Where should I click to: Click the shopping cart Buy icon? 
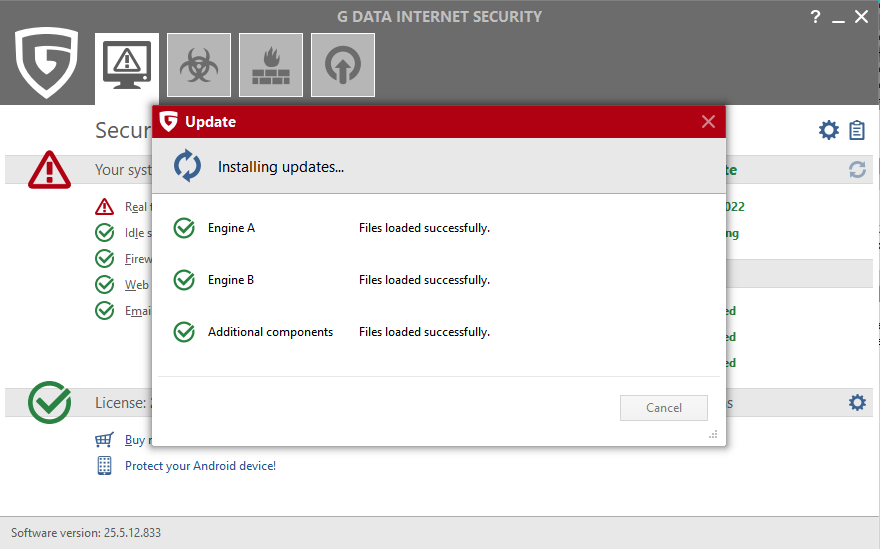click(104, 439)
